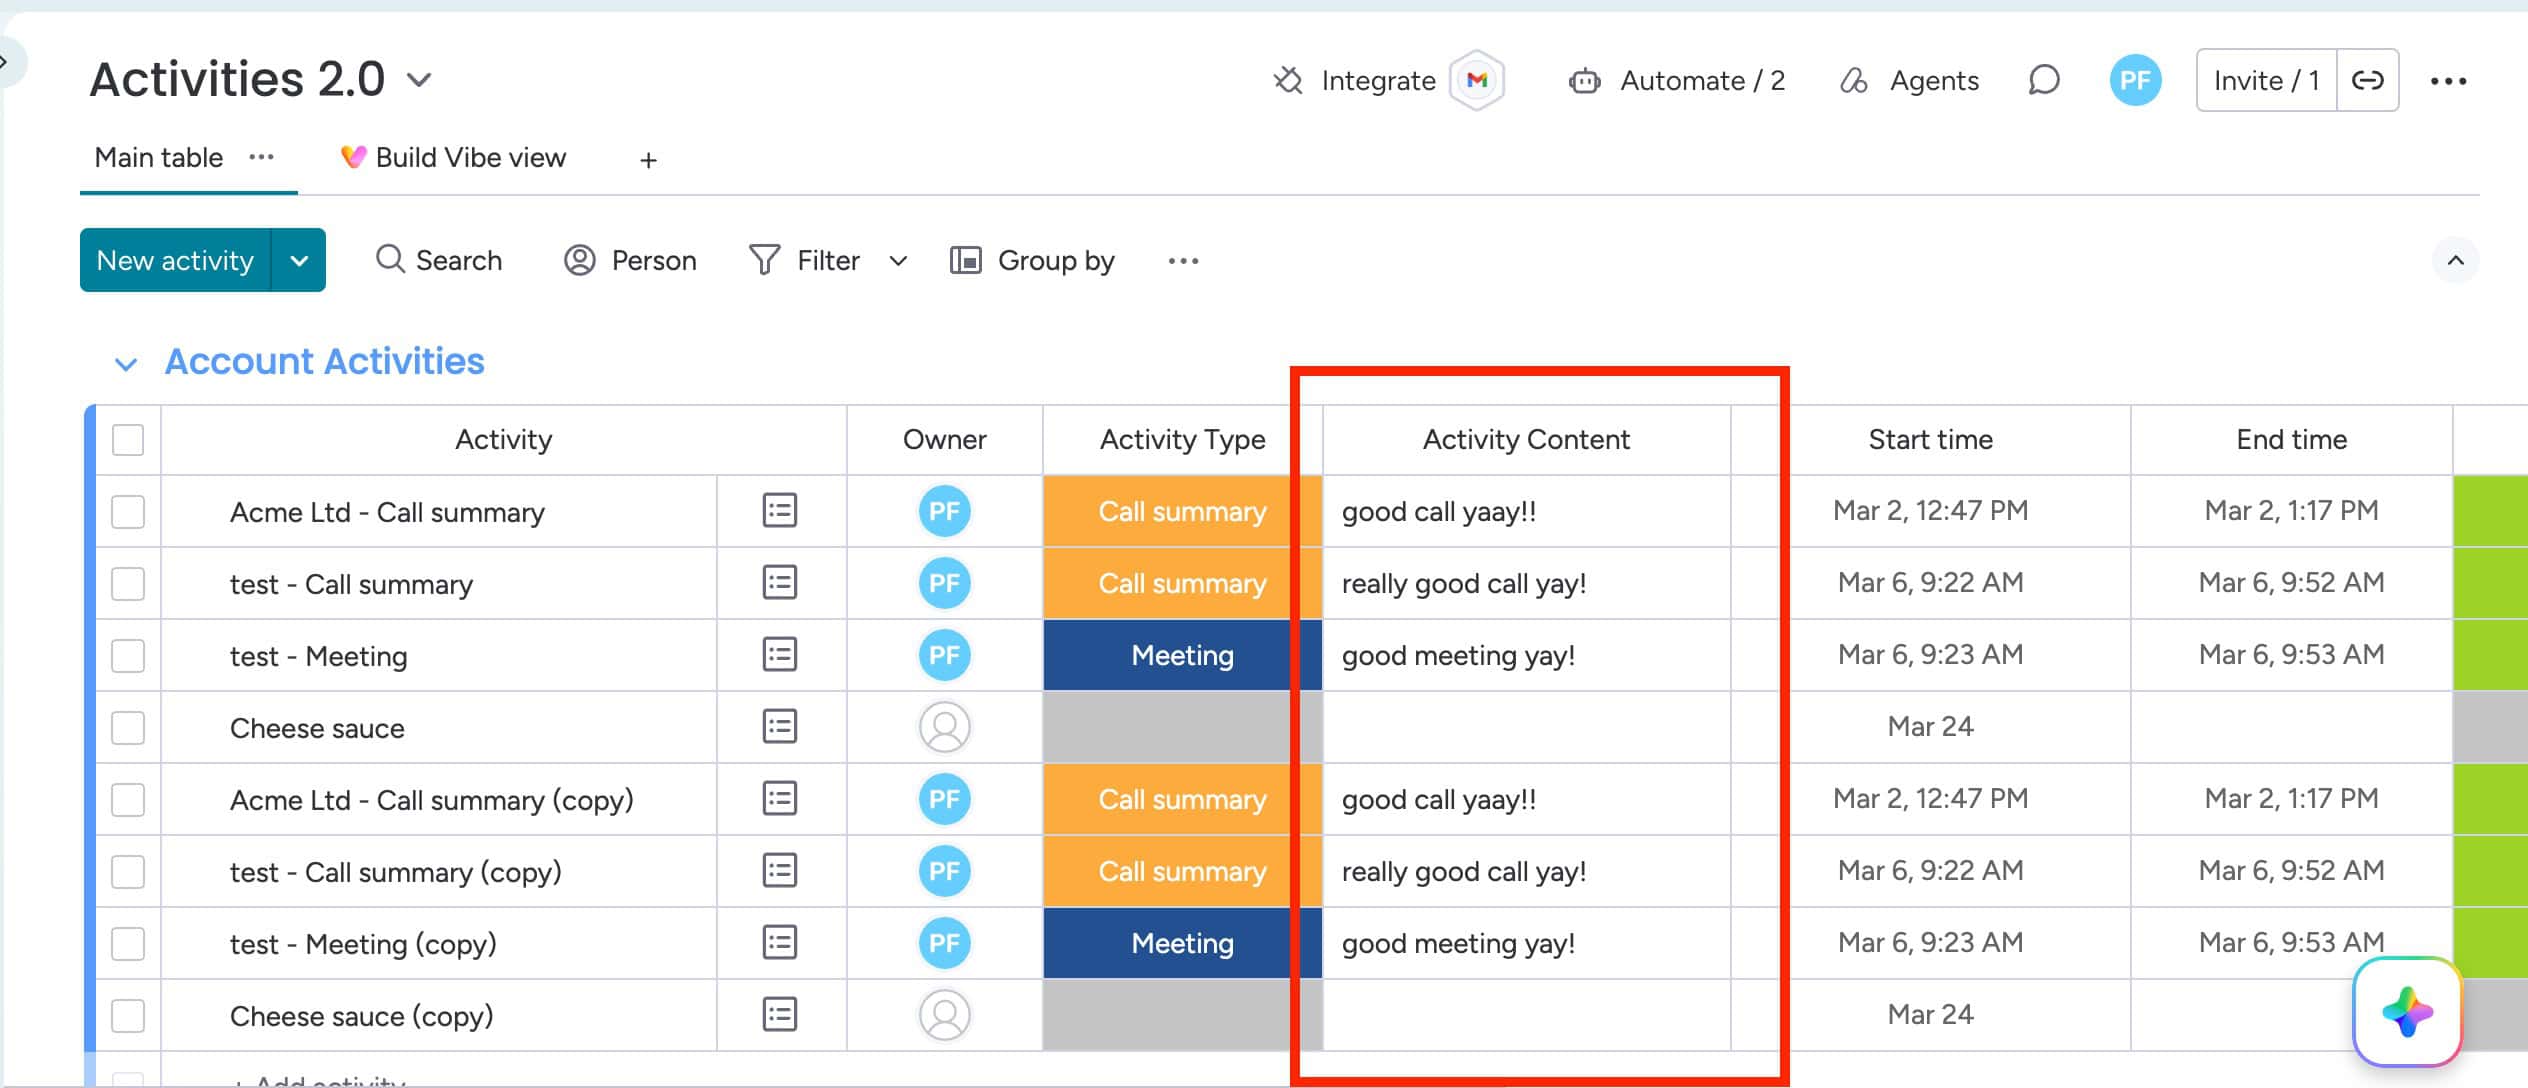This screenshot has width=2528, height=1088.
Task: Open updates icon for Cheese sauce row
Action: (779, 727)
